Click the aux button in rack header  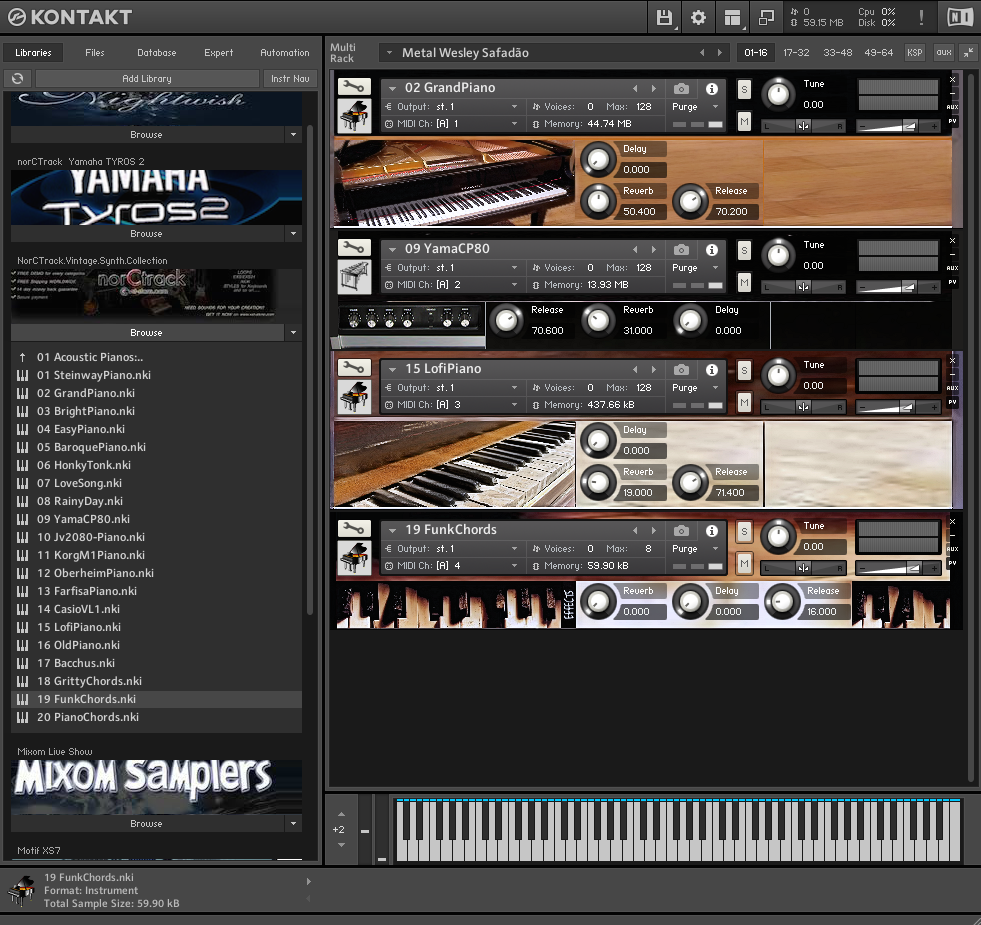[x=943, y=53]
